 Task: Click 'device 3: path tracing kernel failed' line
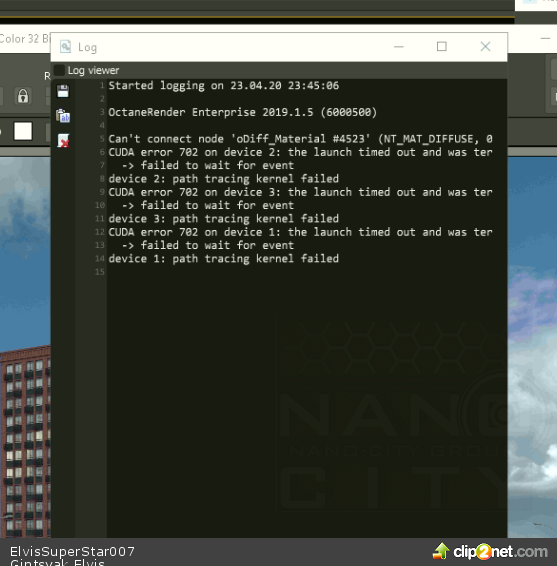tap(224, 219)
